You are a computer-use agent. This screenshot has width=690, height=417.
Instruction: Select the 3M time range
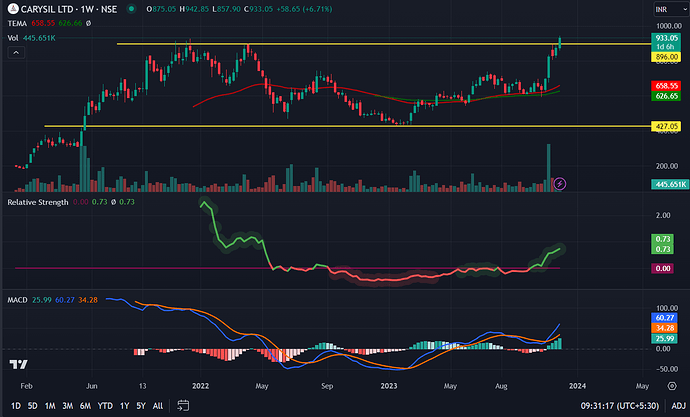67,406
